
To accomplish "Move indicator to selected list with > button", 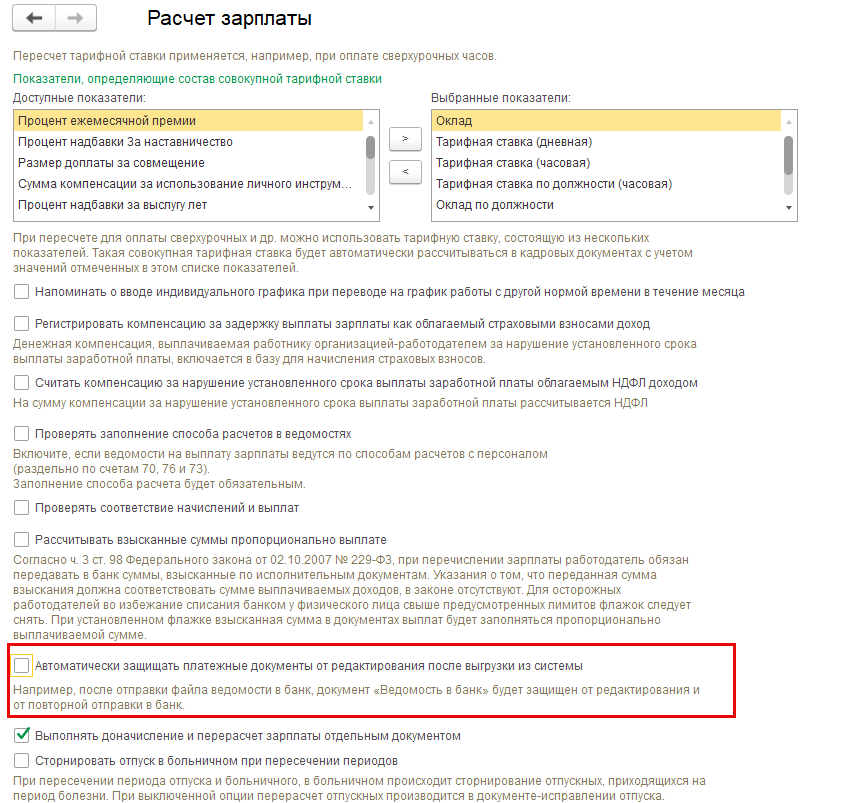I will point(405,139).
